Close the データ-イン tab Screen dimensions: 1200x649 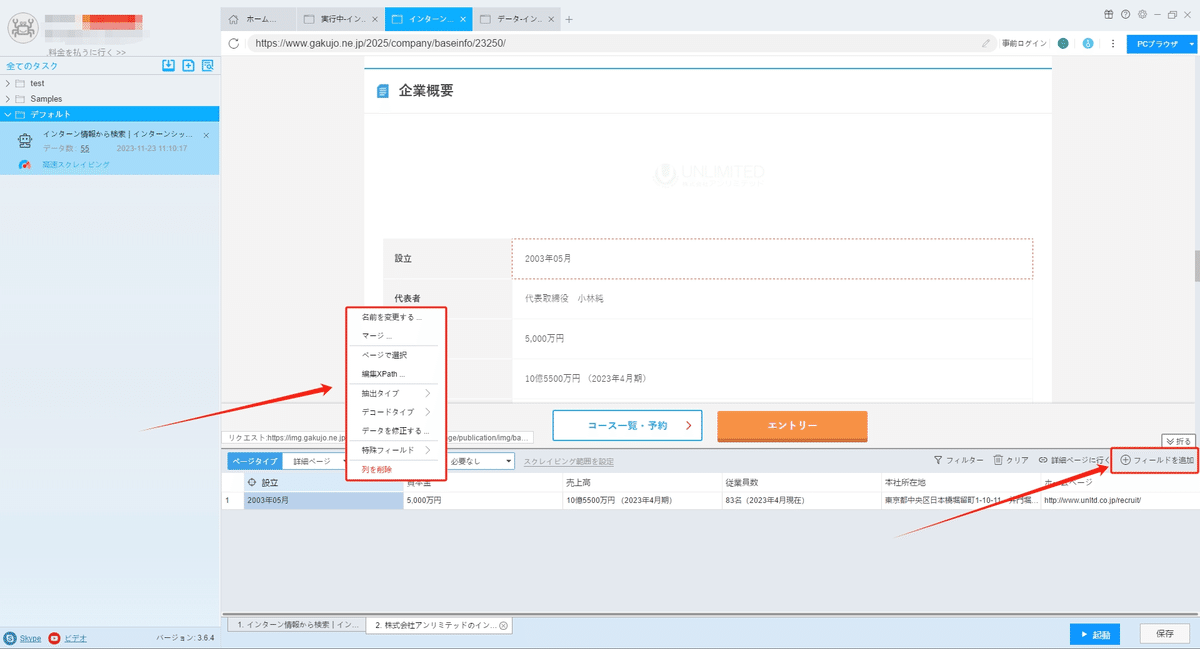(x=553, y=19)
